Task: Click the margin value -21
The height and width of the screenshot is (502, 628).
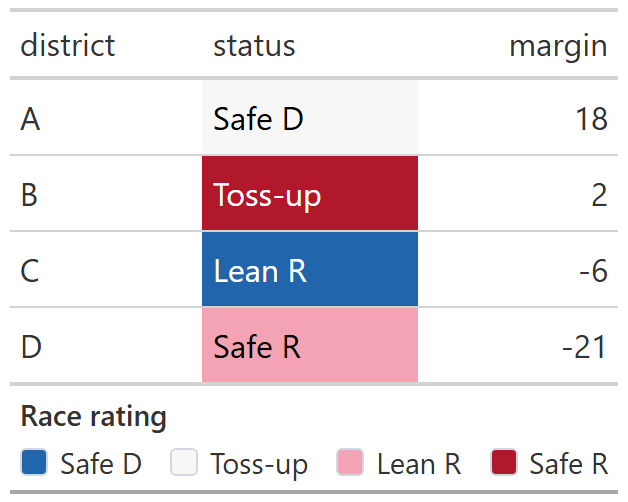Action: tap(584, 346)
